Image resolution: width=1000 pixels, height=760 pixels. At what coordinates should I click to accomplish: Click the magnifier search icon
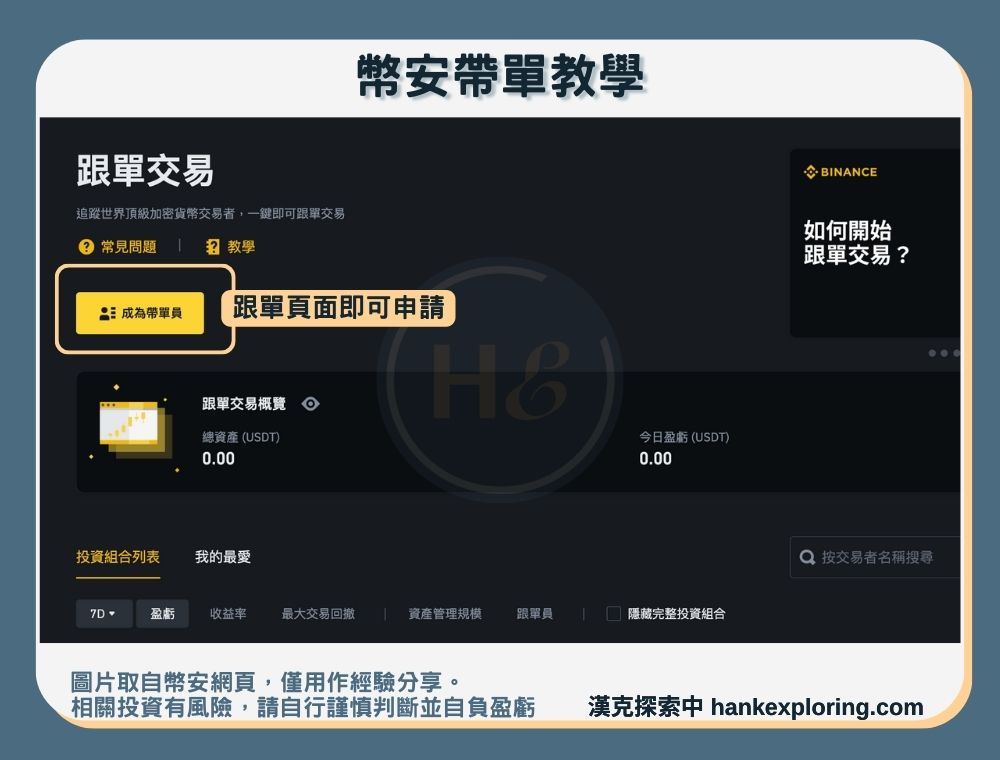807,557
